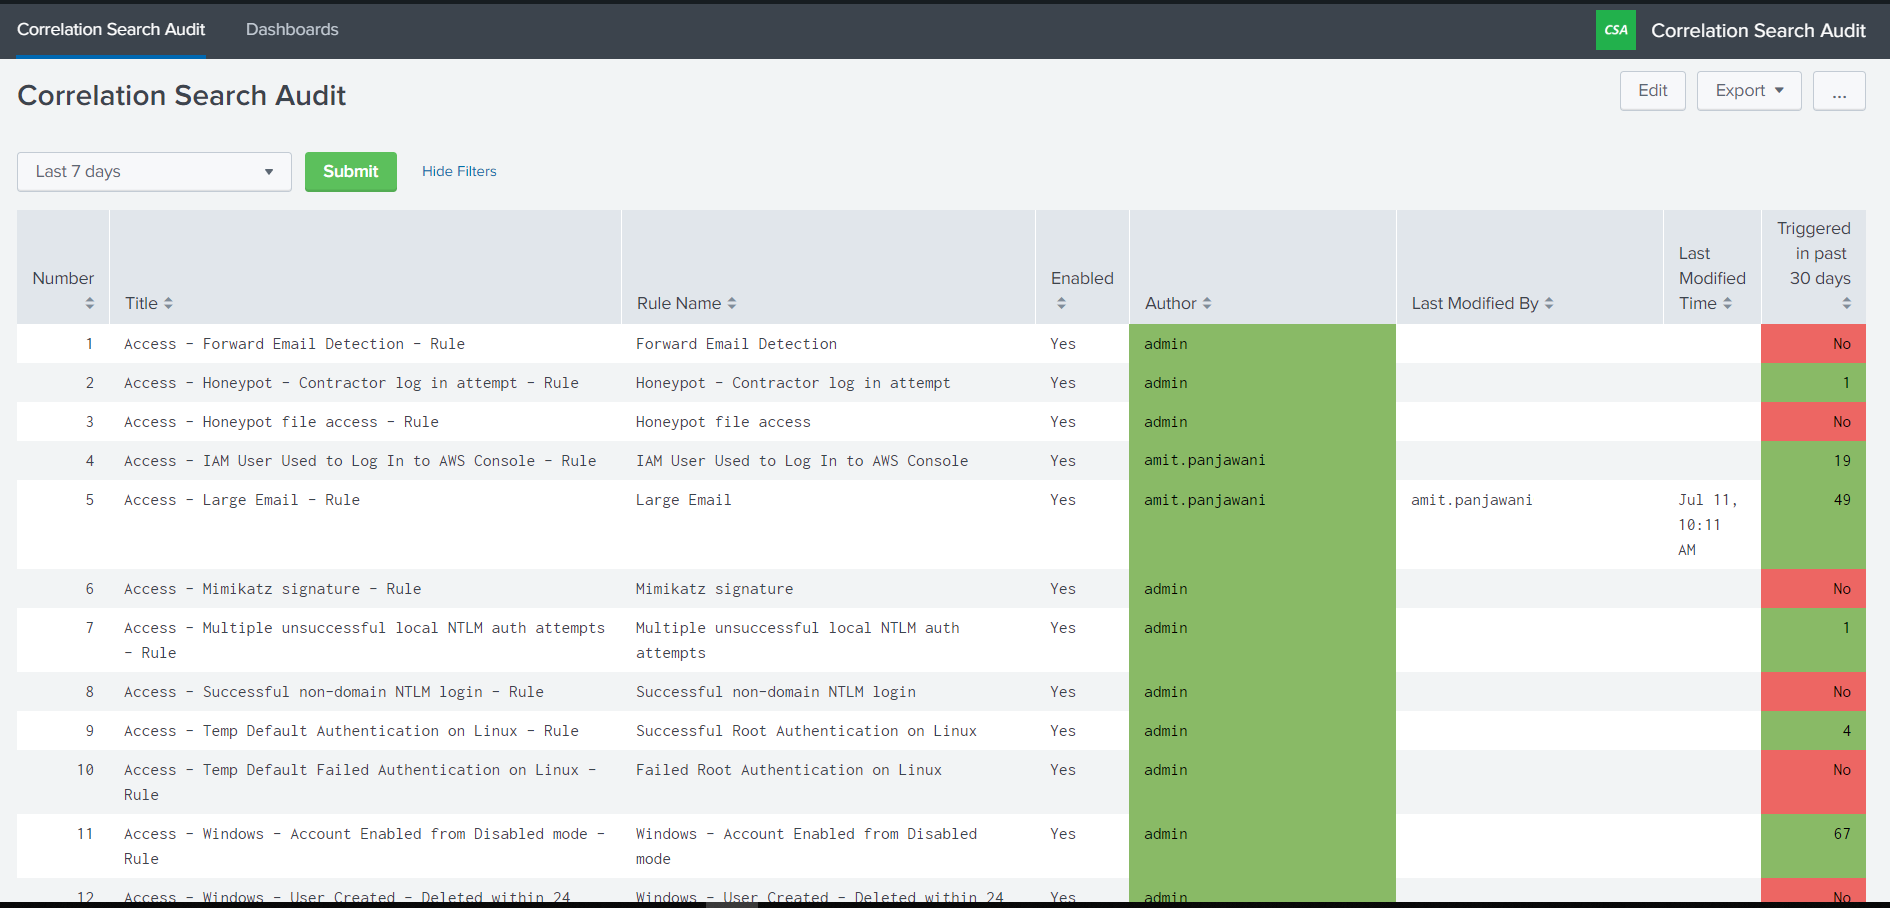The width and height of the screenshot is (1890, 908).
Task: Sort by Last Modified By arrows
Action: click(x=1549, y=303)
